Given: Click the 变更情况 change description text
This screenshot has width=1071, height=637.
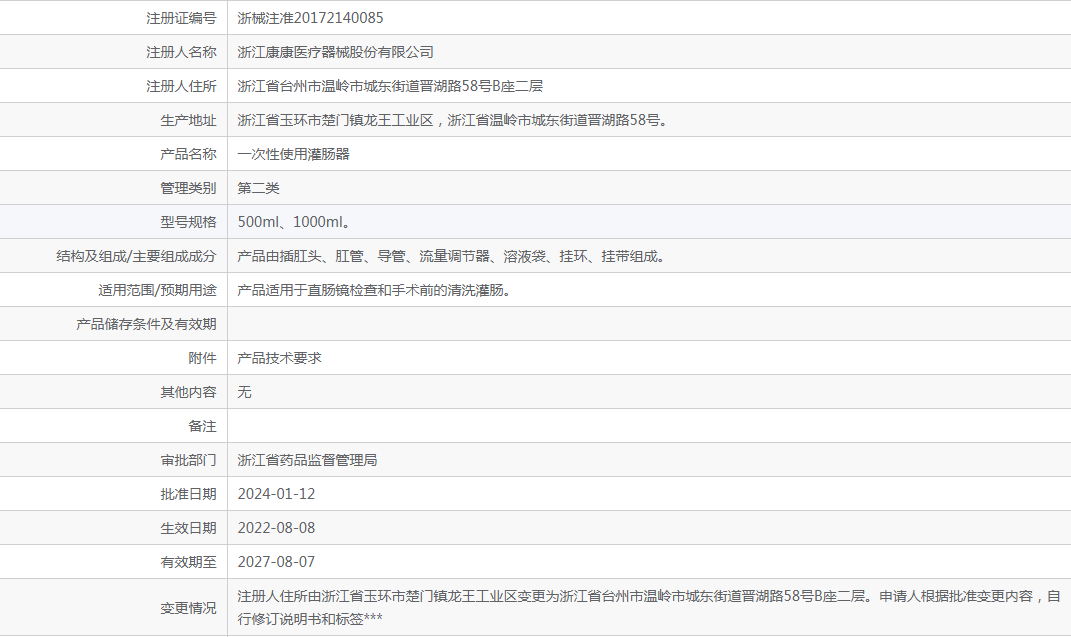Looking at the screenshot, I should (648, 607).
